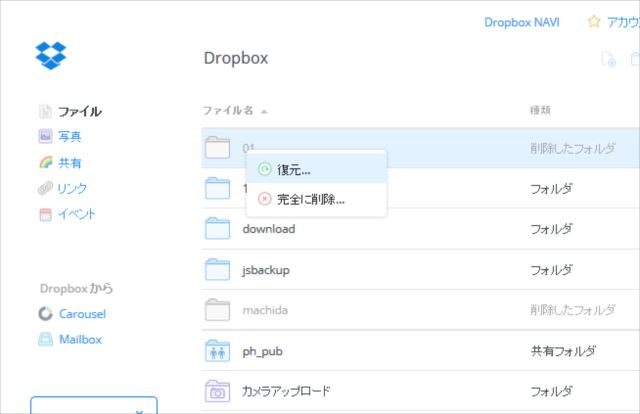Screen dimensions: 640x414
Task: Open the jsbackup folder
Action: coord(266,270)
